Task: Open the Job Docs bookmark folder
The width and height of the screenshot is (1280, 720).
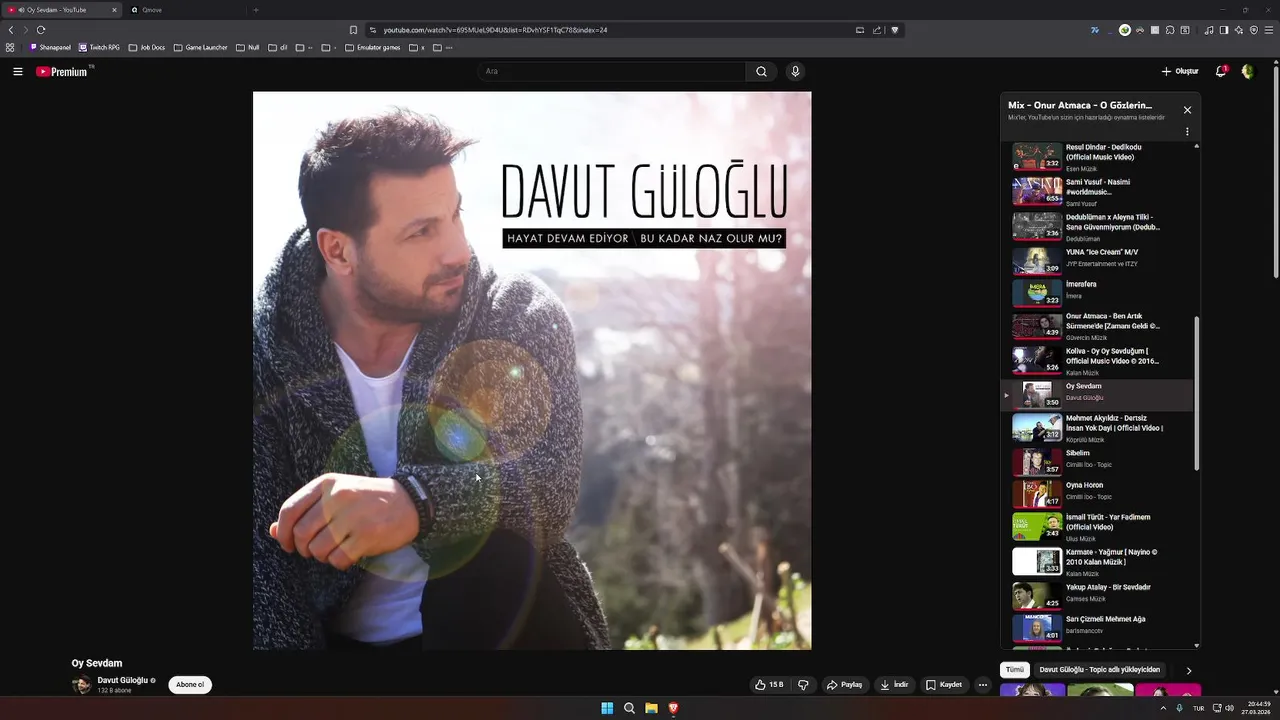Action: [x=146, y=47]
